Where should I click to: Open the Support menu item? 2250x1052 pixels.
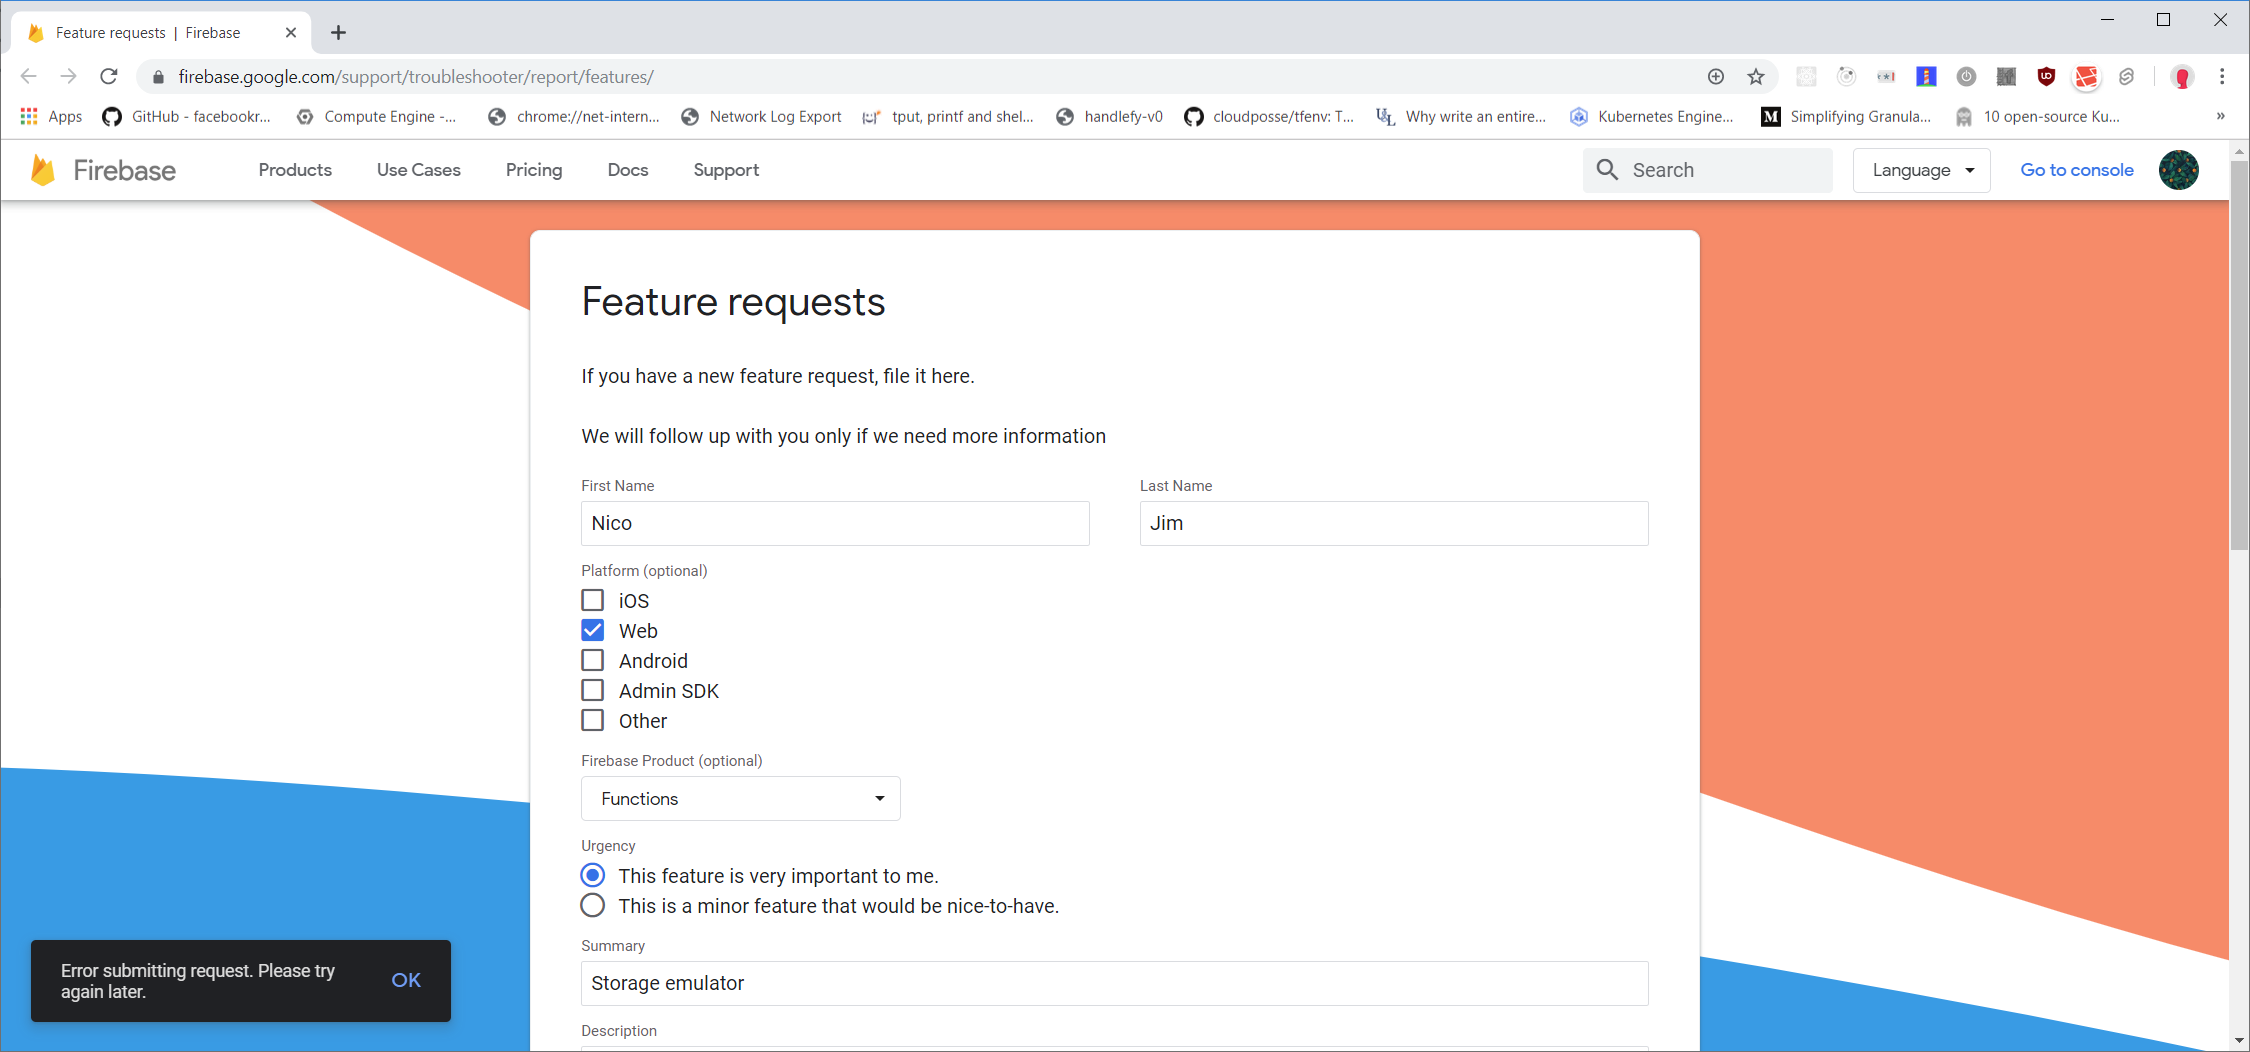pos(727,170)
